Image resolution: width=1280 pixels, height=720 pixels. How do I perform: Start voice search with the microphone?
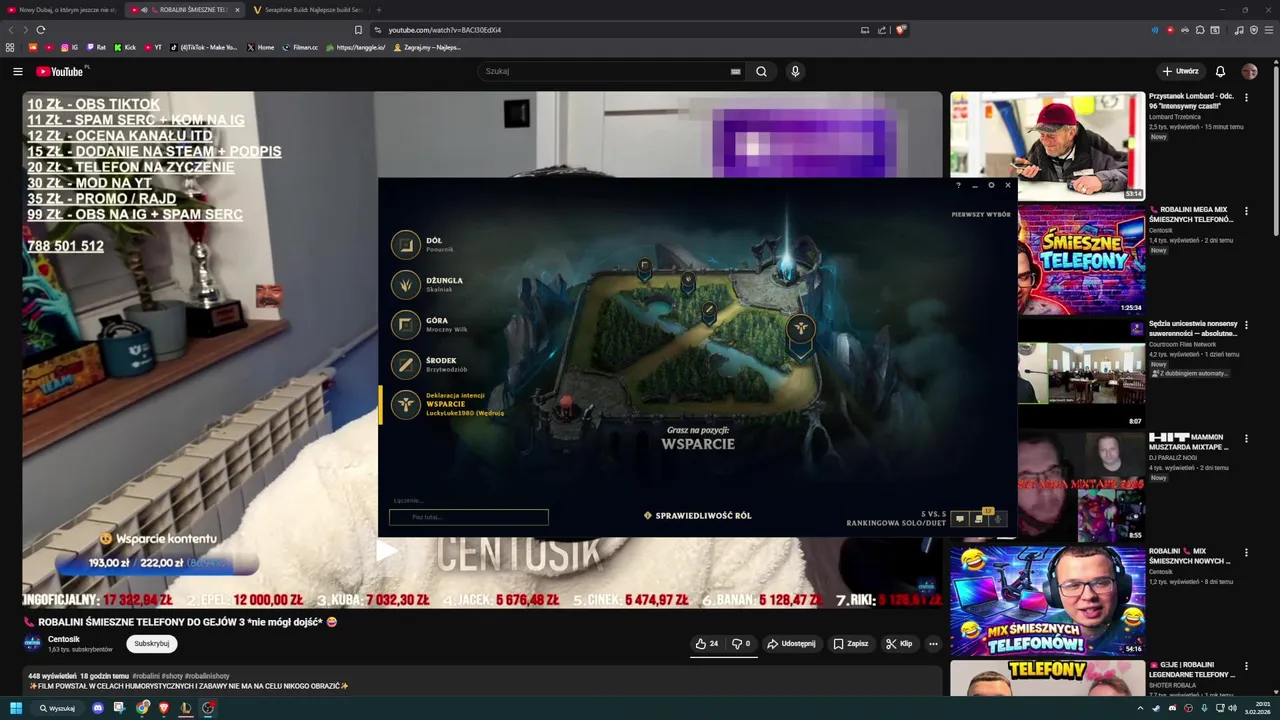pos(795,71)
